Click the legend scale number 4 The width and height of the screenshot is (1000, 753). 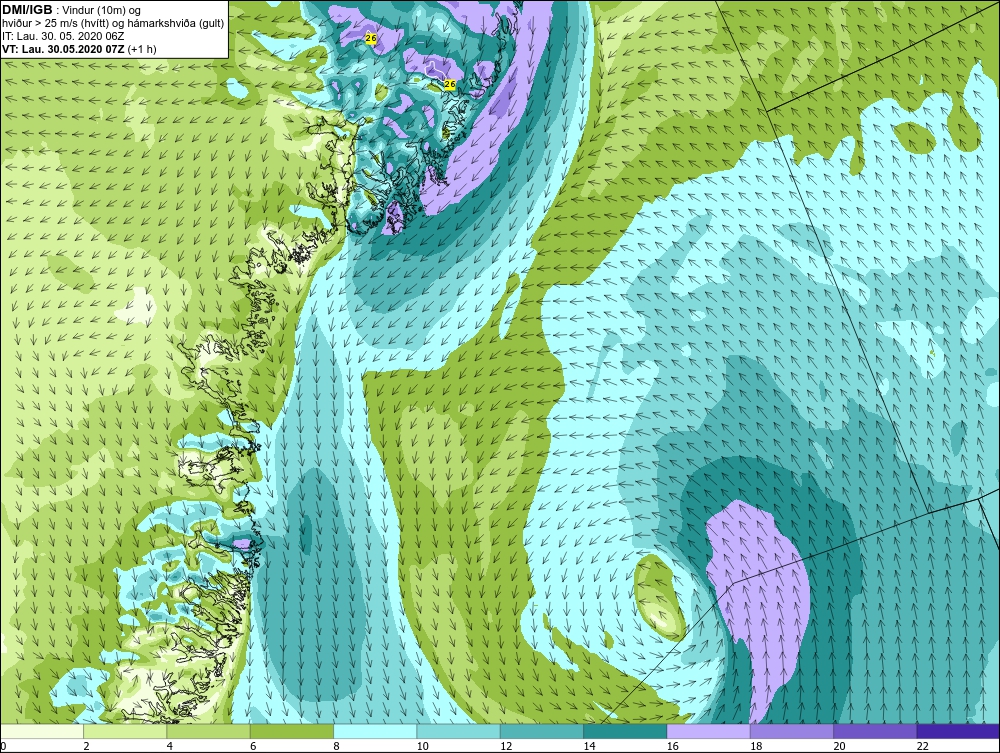click(x=170, y=746)
